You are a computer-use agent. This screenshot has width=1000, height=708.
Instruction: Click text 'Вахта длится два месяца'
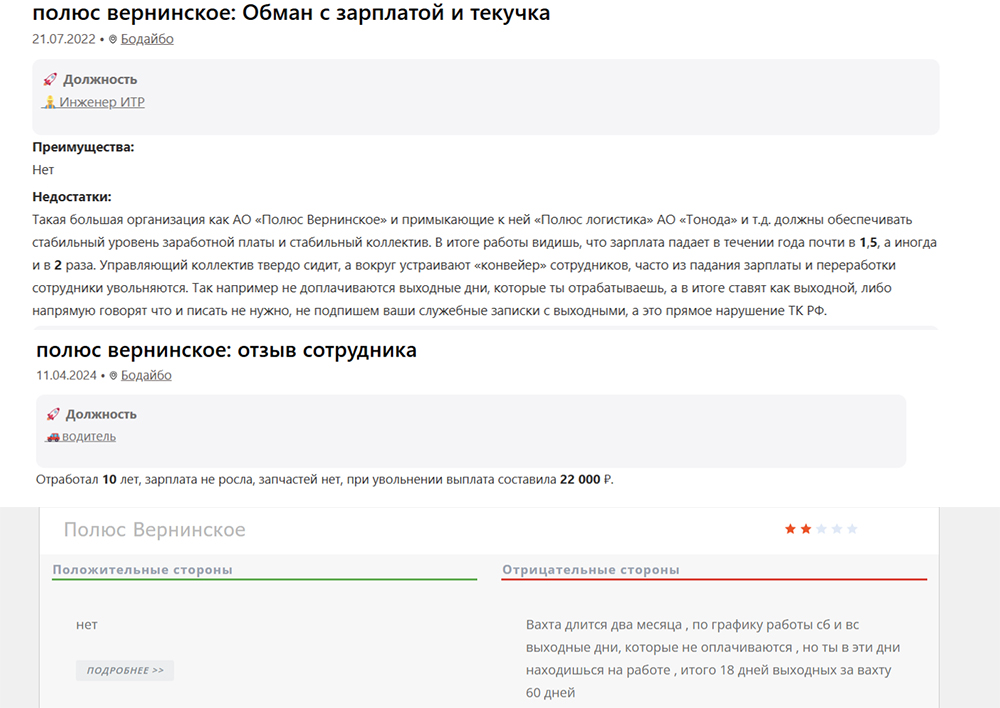(604, 624)
